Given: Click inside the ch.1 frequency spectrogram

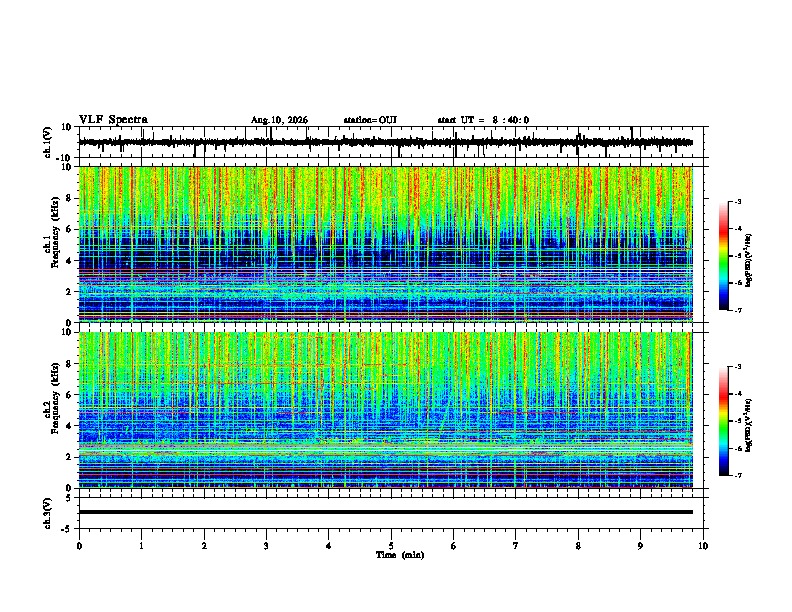Looking at the screenshot, I should pyautogui.click(x=386, y=244).
